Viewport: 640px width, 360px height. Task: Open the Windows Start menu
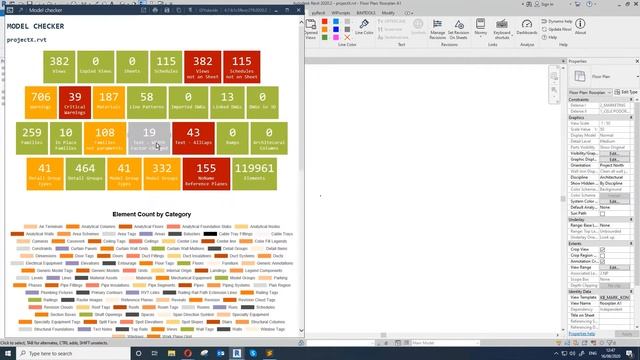[x=8, y=353]
